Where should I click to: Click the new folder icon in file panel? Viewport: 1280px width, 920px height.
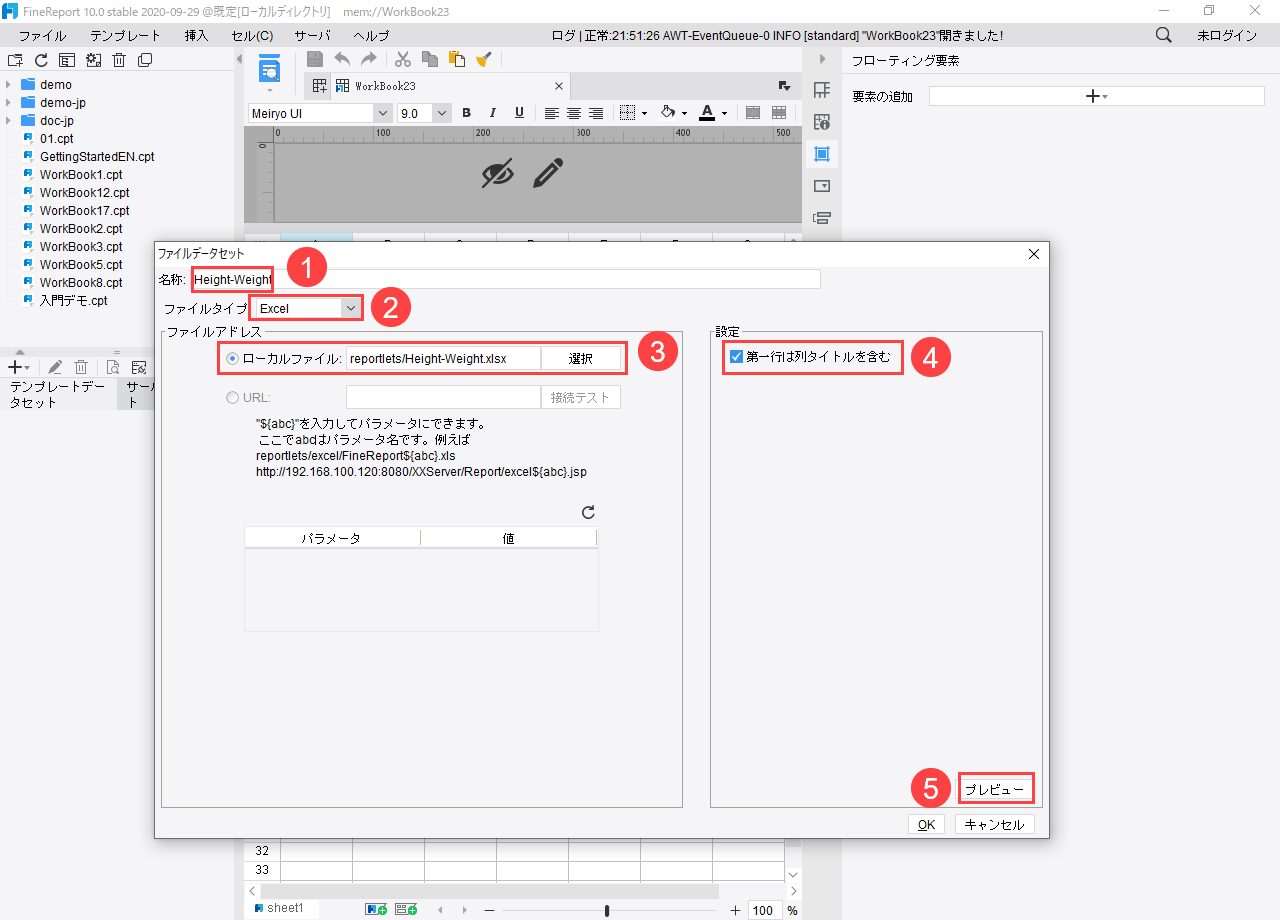click(15, 60)
